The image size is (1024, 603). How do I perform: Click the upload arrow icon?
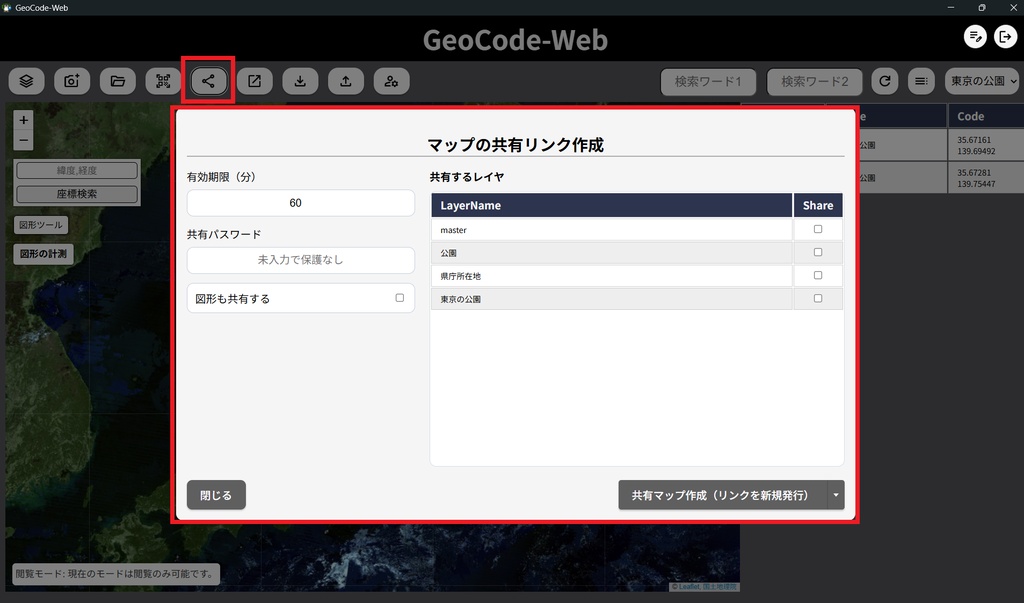coord(346,81)
